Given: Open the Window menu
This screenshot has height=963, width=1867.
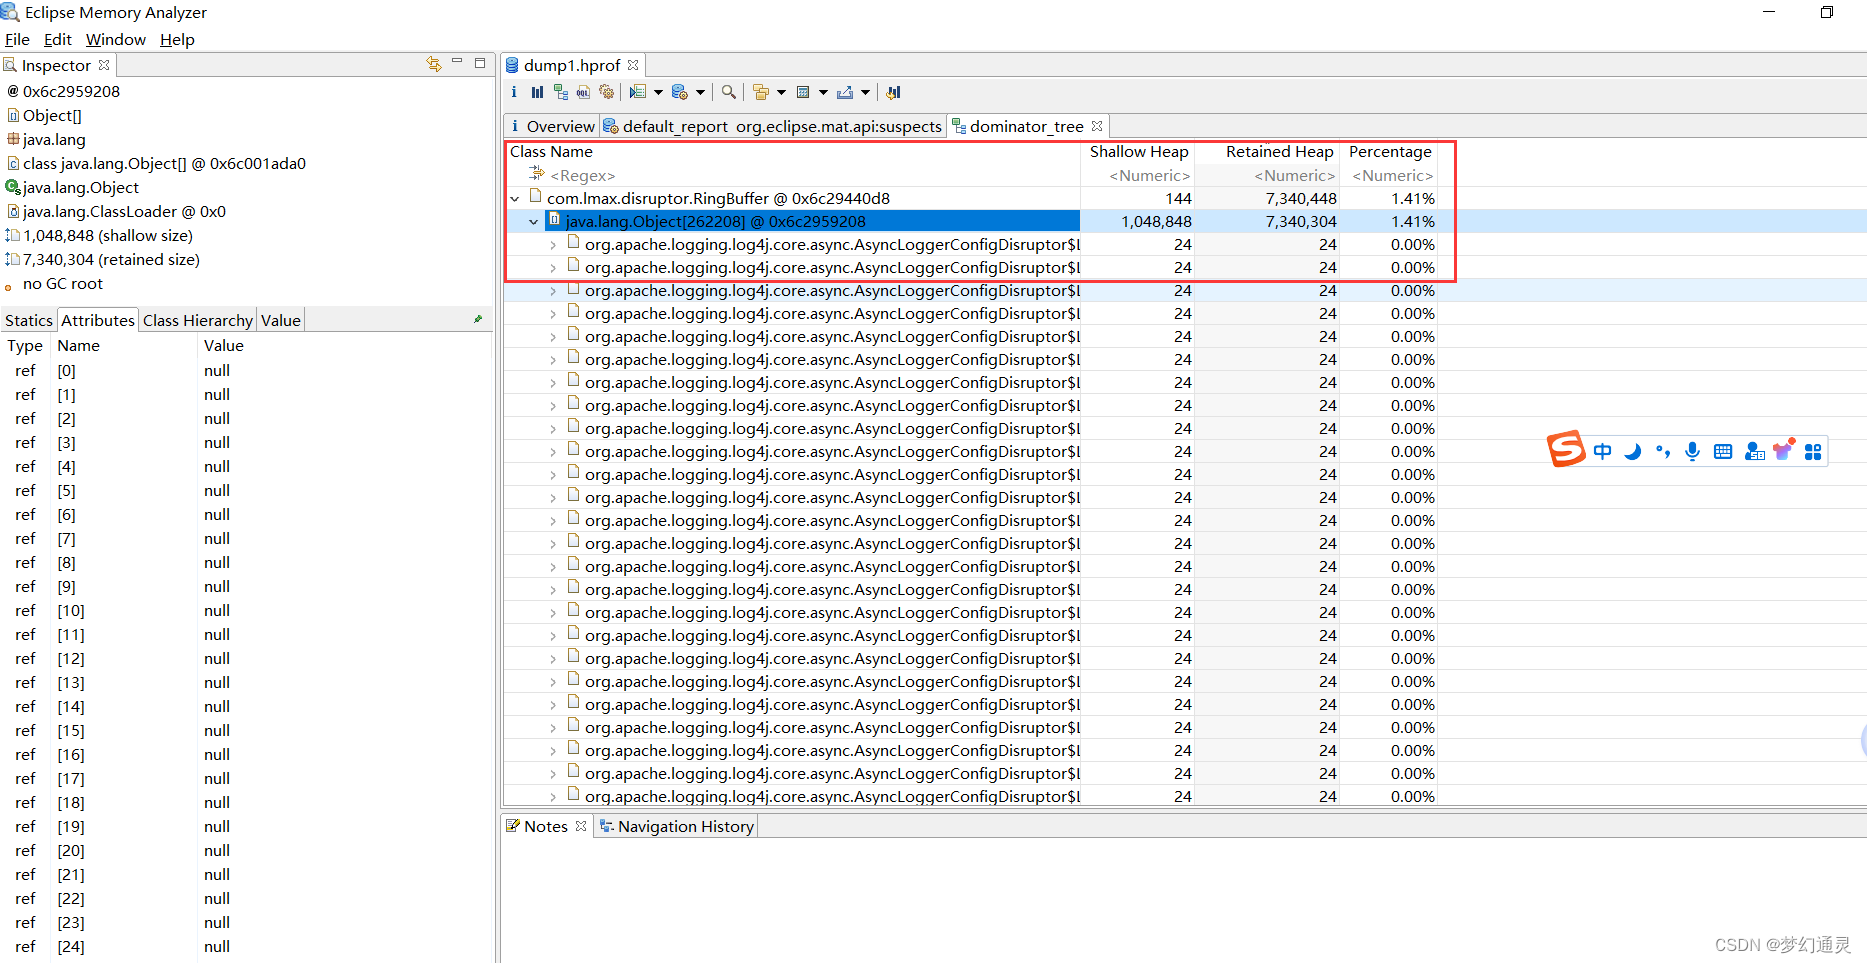Looking at the screenshot, I should coord(115,39).
